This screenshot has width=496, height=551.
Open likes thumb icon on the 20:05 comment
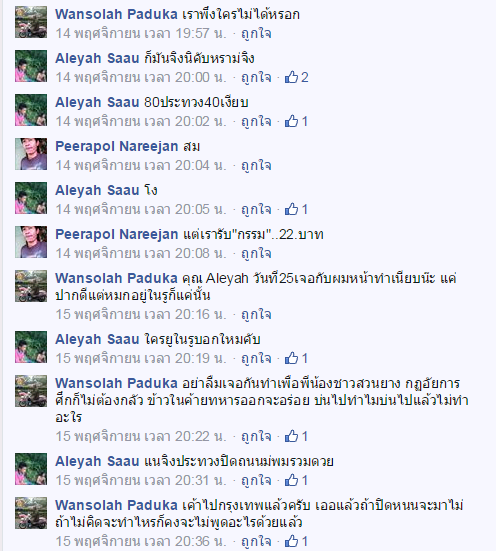pos(291,209)
